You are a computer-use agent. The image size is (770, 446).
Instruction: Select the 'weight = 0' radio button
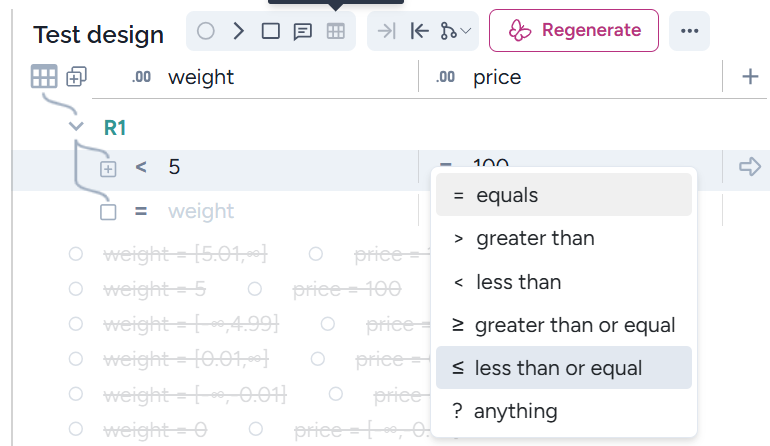(x=75, y=430)
